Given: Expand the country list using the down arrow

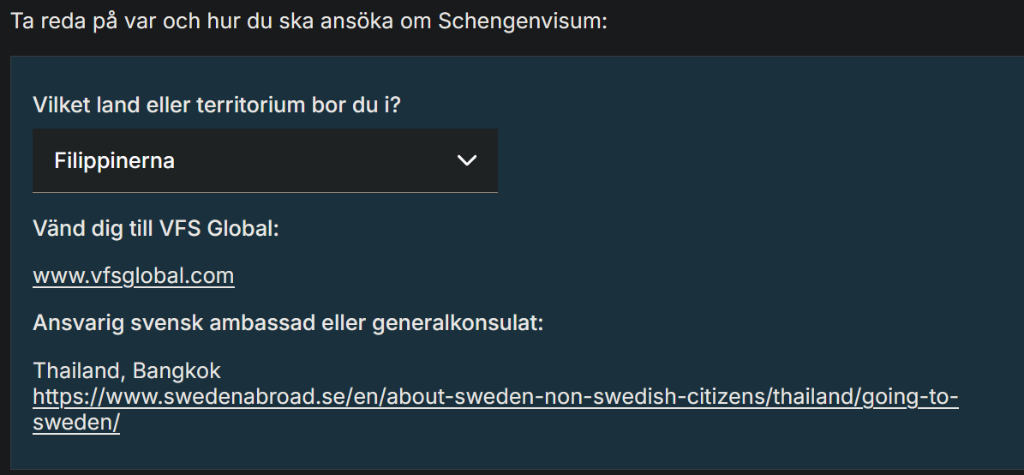Looking at the screenshot, I should click(466, 160).
